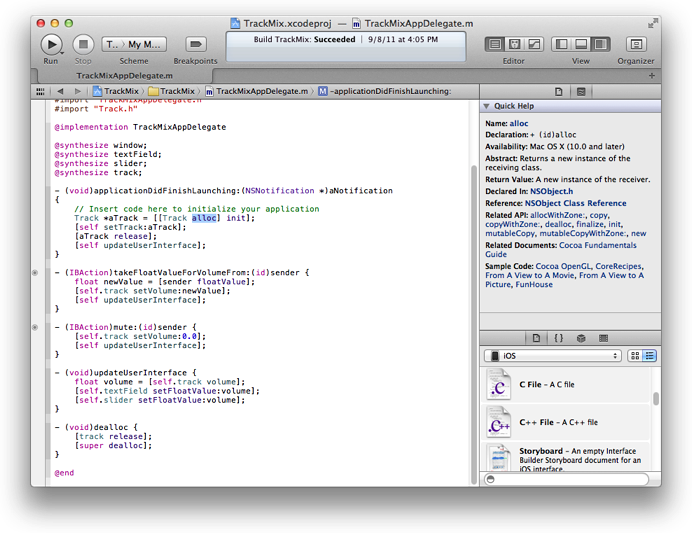Select the Storyboard template

567,457
